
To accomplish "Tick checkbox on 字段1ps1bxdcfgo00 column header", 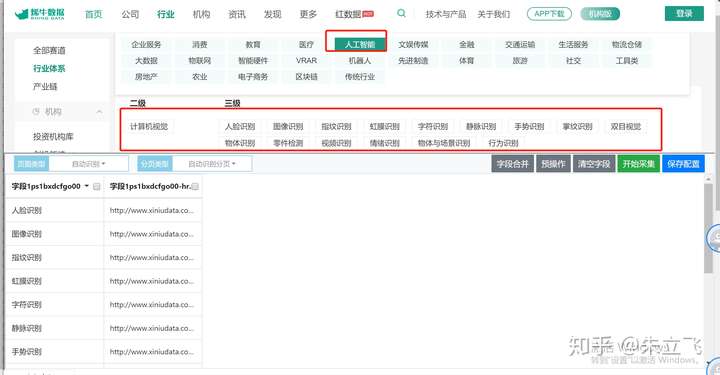I will (96, 186).
